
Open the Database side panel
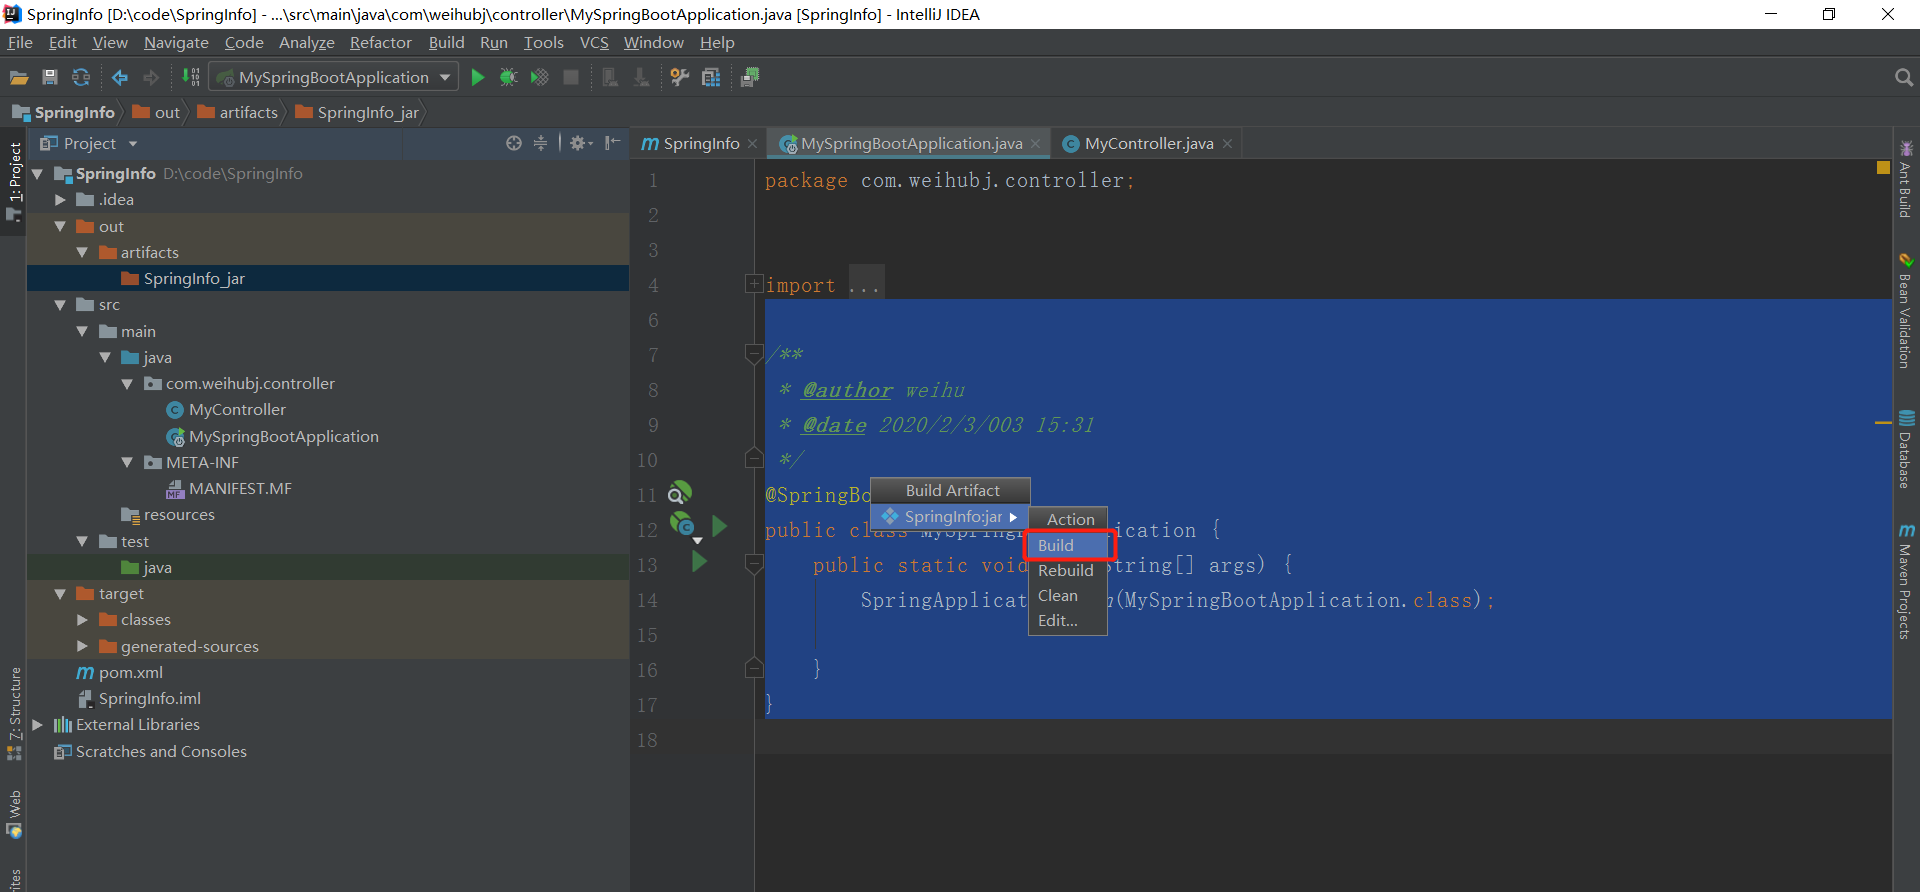pos(1906,449)
